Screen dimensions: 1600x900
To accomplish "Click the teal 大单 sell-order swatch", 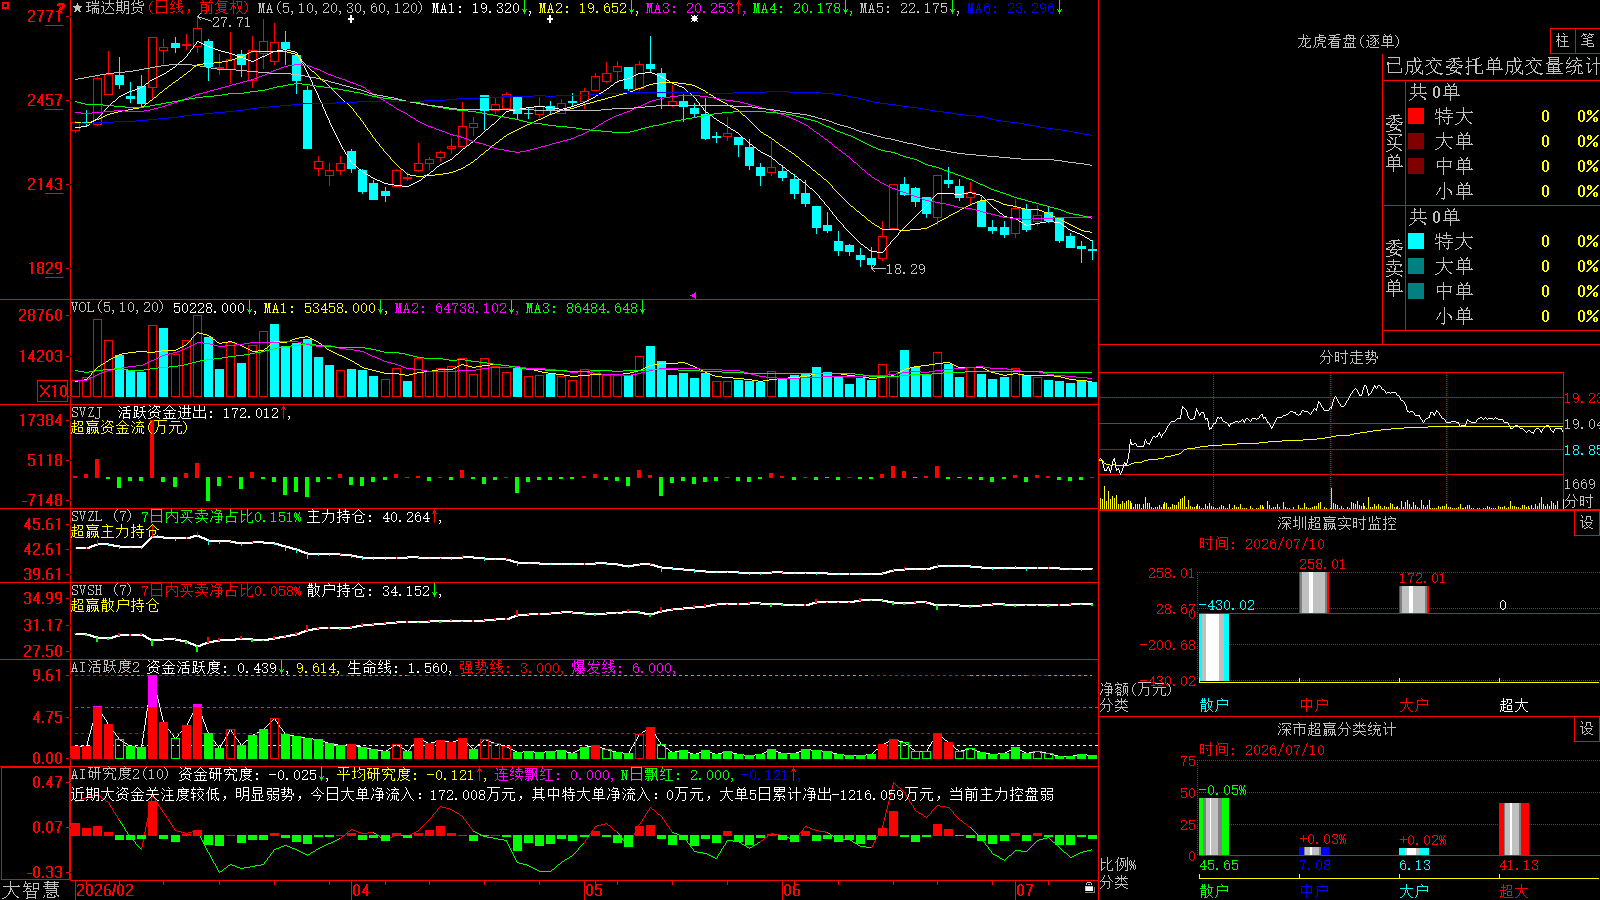I will click(1416, 266).
